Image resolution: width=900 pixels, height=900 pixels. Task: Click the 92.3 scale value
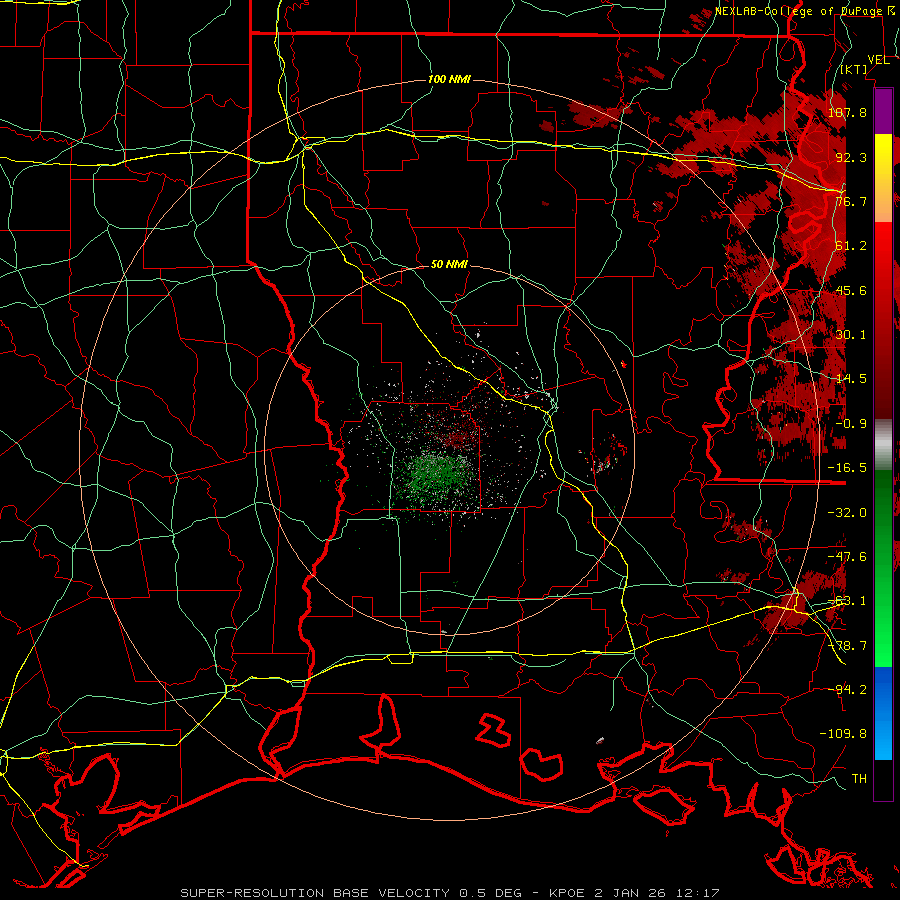click(851, 157)
